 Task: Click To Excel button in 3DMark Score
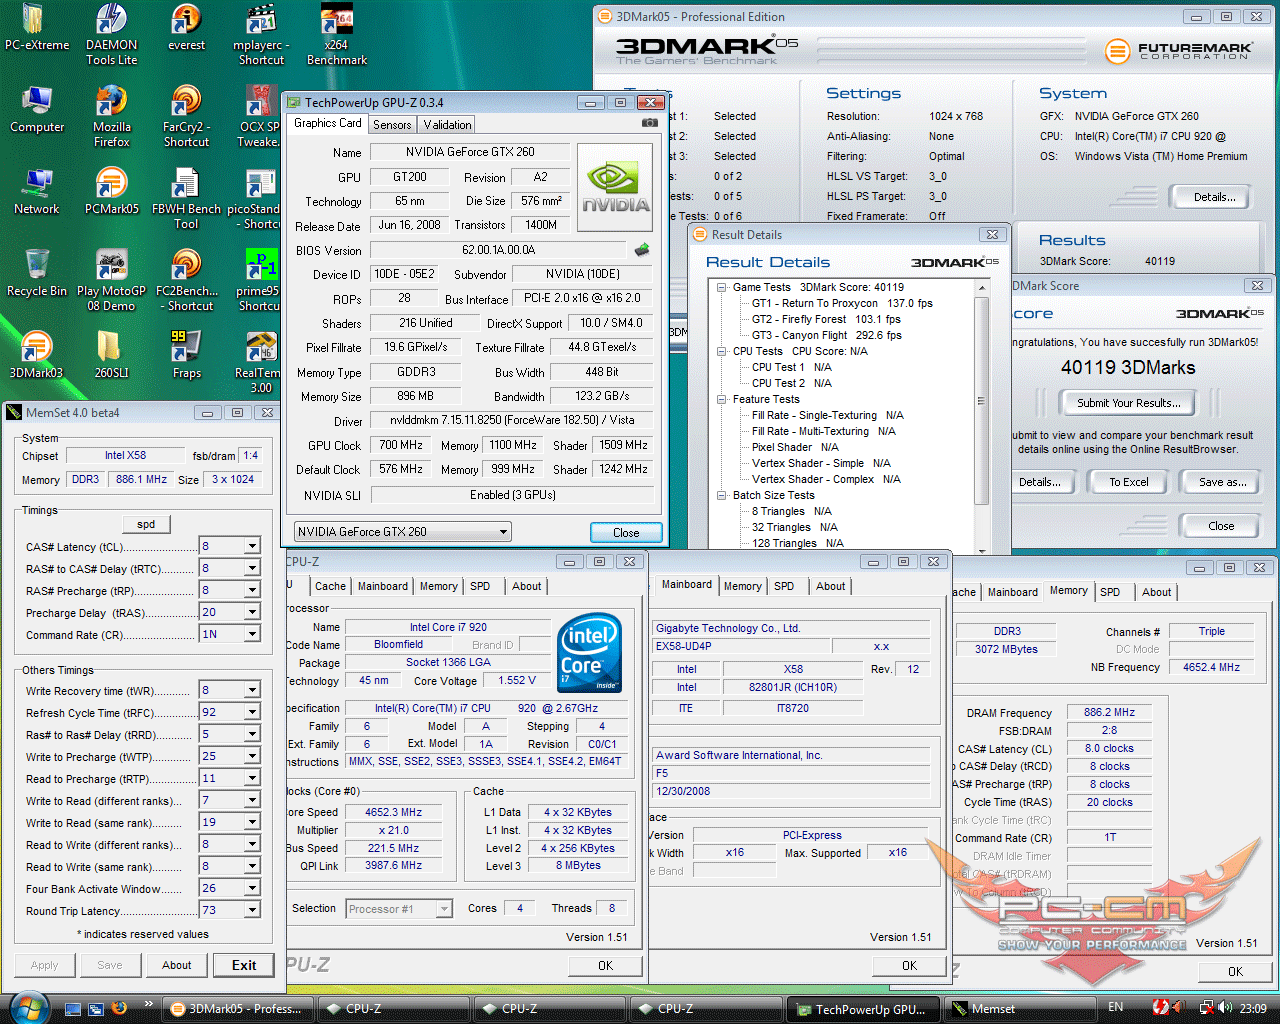(x=1129, y=482)
